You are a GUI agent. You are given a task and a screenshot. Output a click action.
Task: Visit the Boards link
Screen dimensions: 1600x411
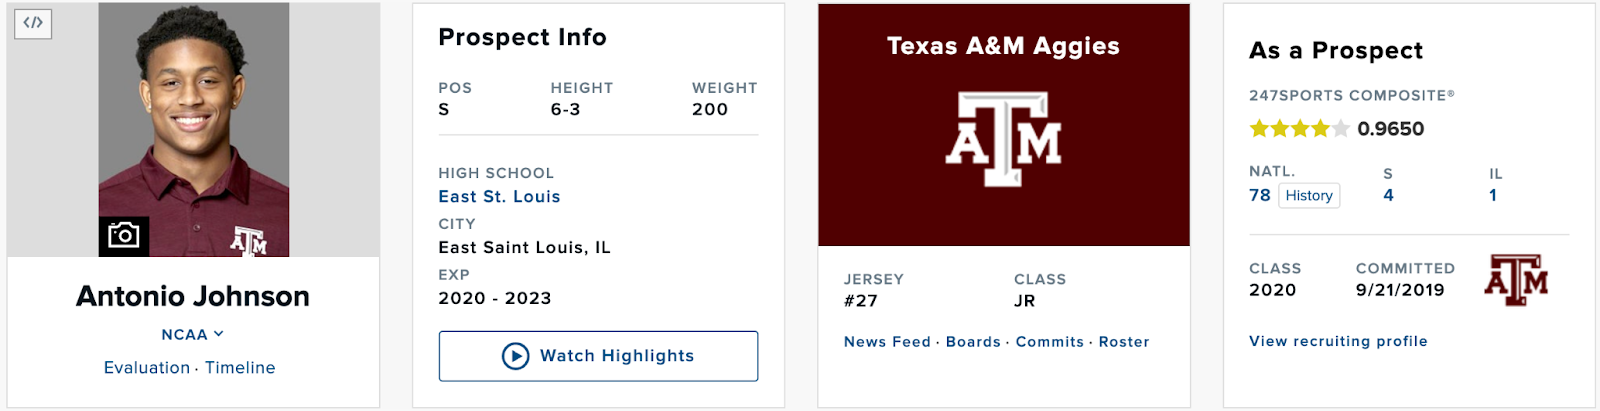pyautogui.click(x=973, y=342)
